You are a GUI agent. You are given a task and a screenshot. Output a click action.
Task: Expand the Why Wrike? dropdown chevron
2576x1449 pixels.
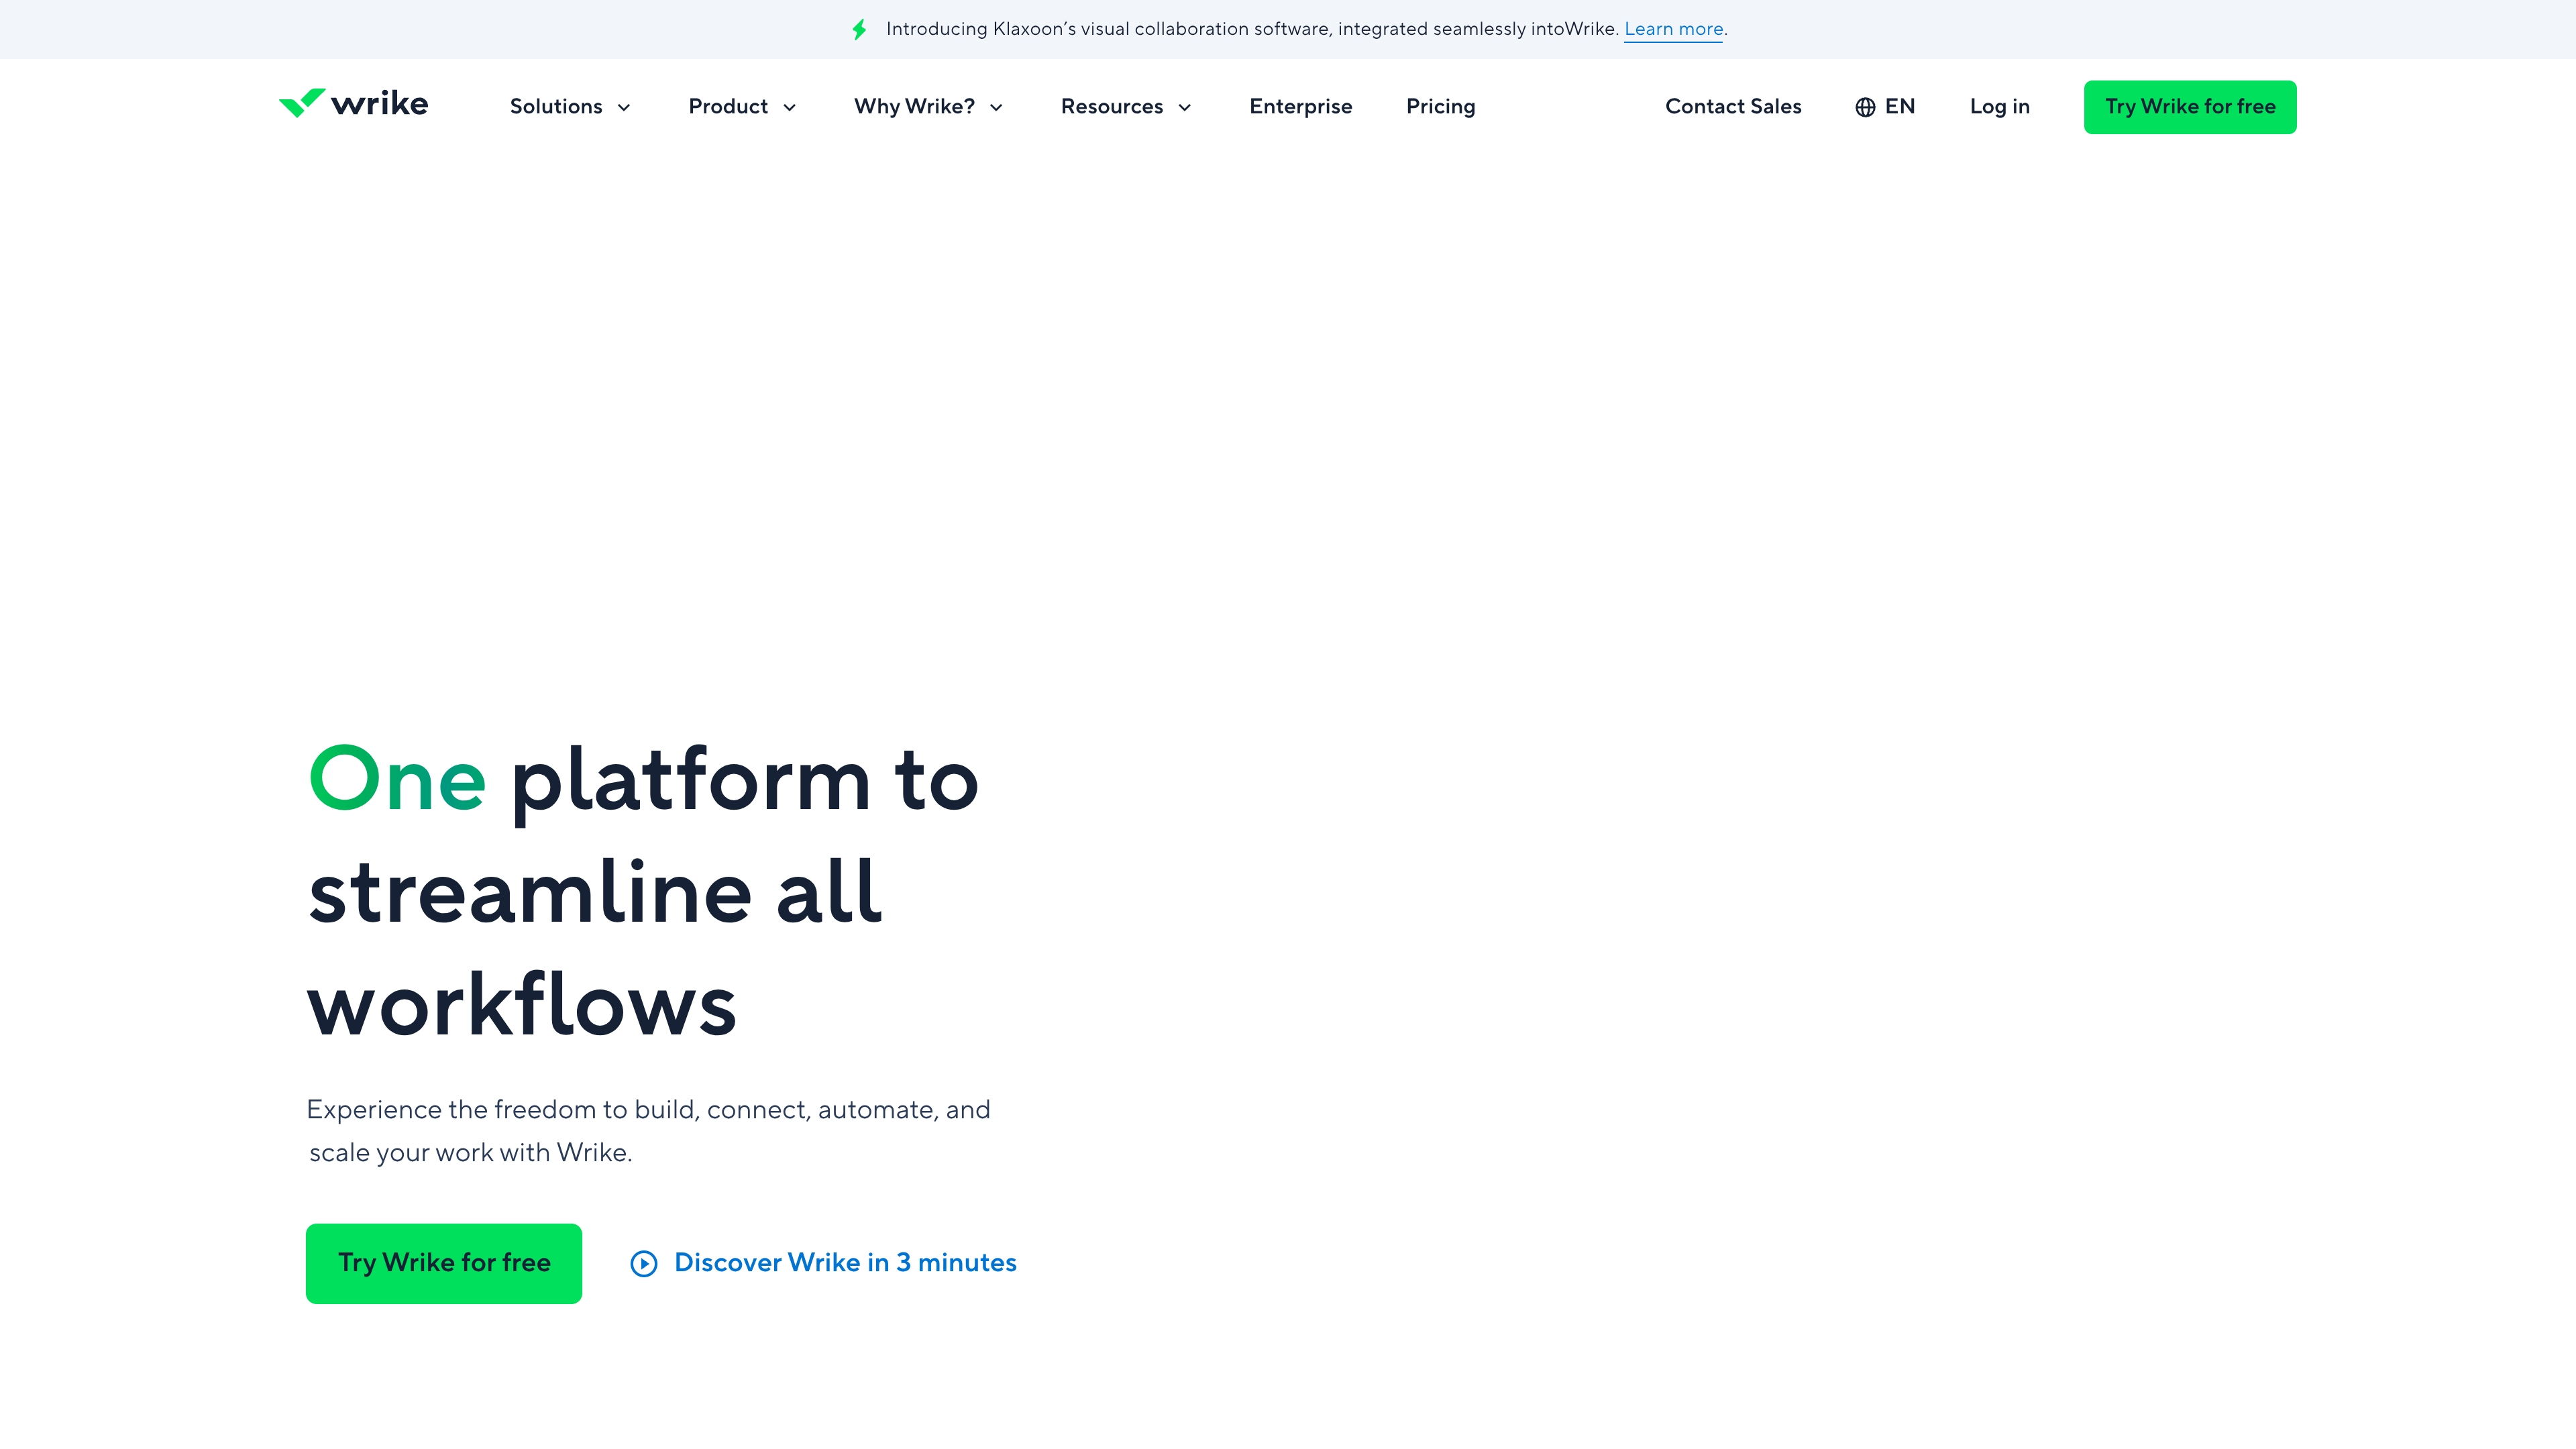pos(996,108)
